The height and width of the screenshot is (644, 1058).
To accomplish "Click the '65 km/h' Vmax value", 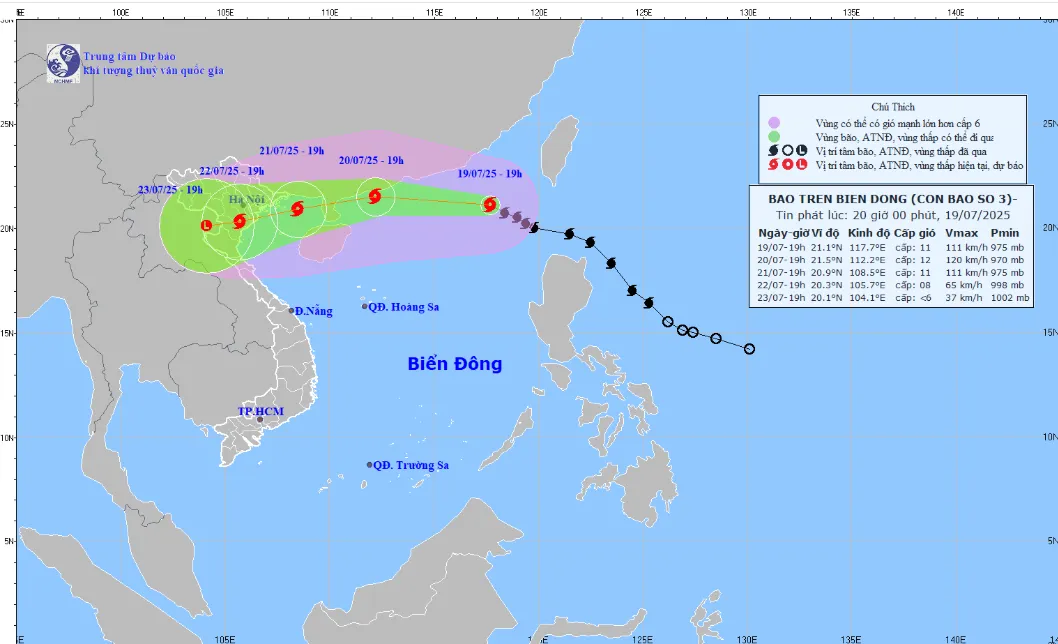I will (x=964, y=285).
